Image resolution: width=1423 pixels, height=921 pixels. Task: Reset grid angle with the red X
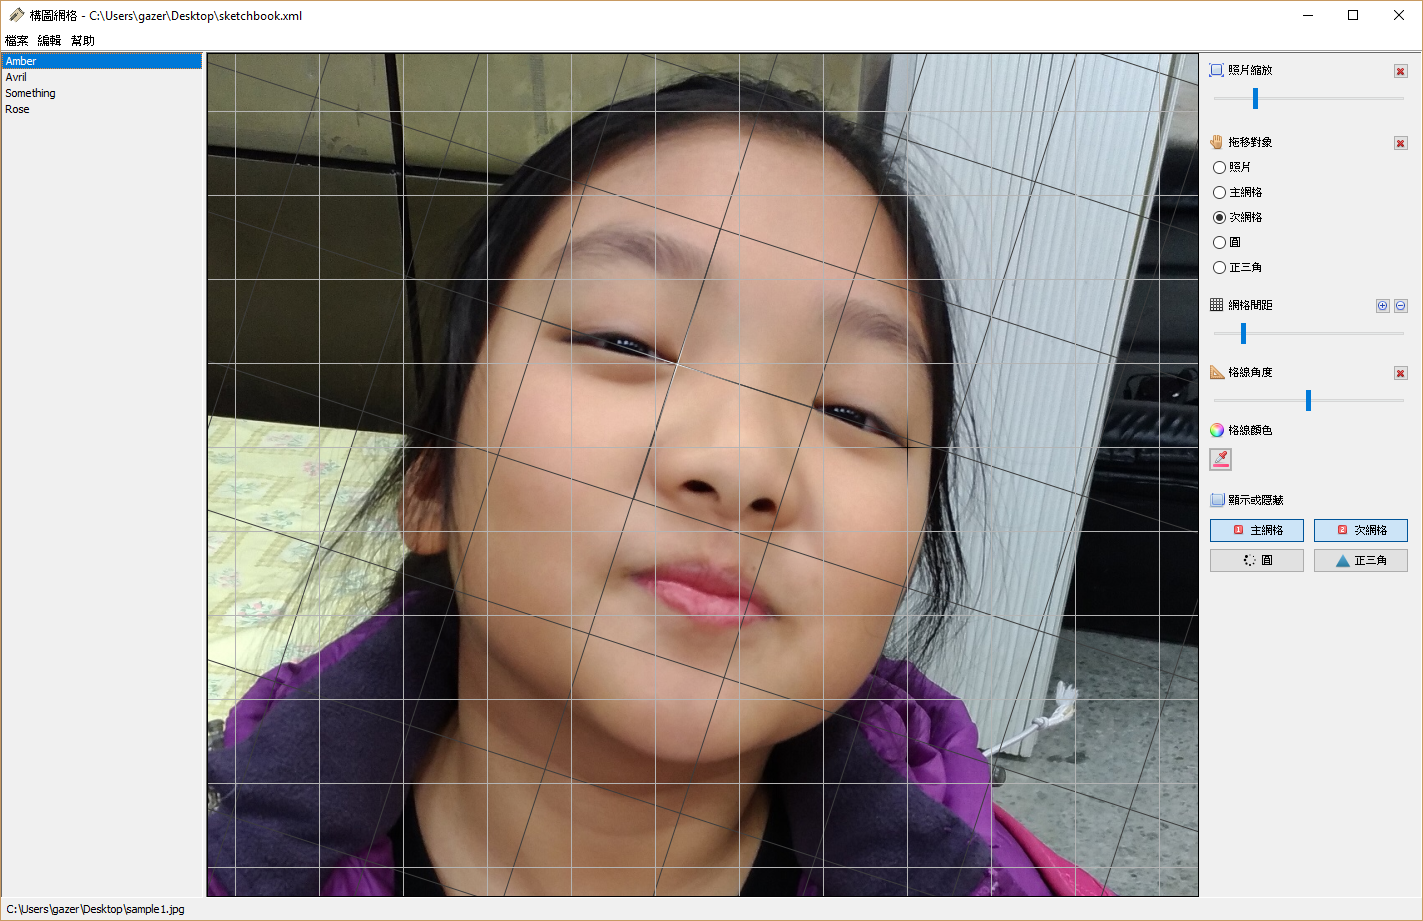coord(1400,373)
